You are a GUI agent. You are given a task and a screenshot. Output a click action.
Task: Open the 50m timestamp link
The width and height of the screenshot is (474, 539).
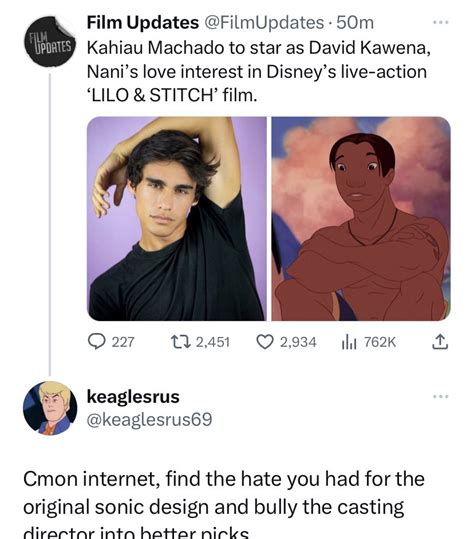355,23
